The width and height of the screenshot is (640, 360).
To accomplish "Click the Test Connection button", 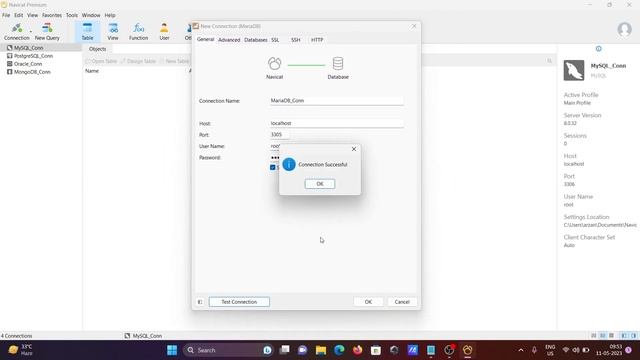I will point(239,302).
